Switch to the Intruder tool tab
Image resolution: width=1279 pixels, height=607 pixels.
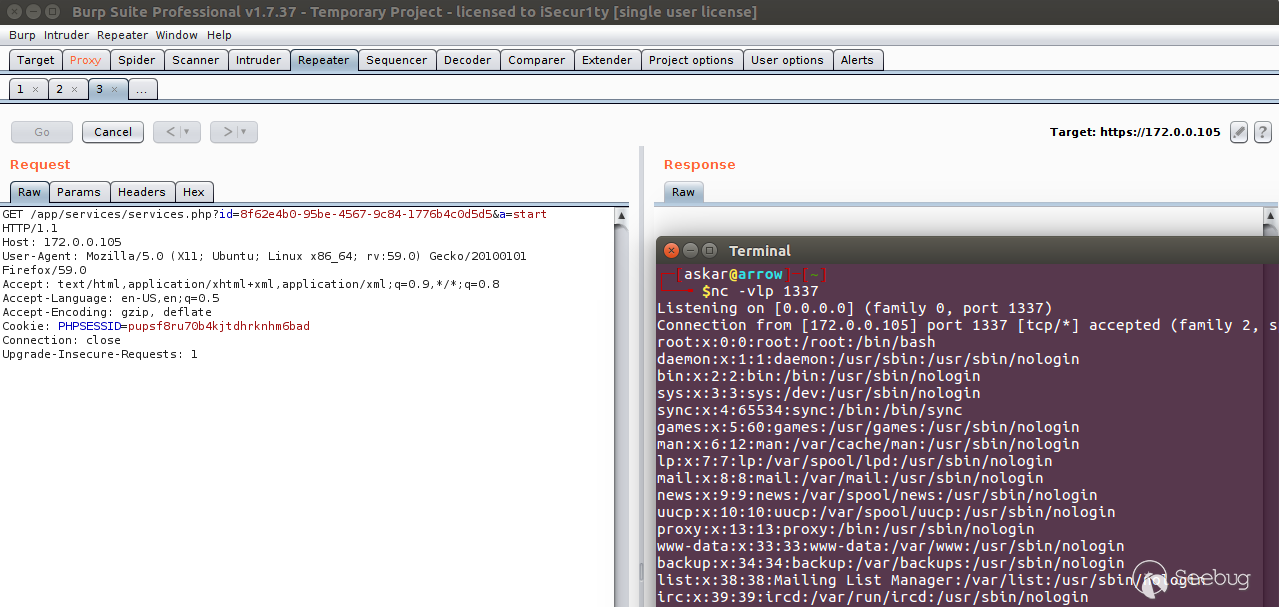(259, 60)
